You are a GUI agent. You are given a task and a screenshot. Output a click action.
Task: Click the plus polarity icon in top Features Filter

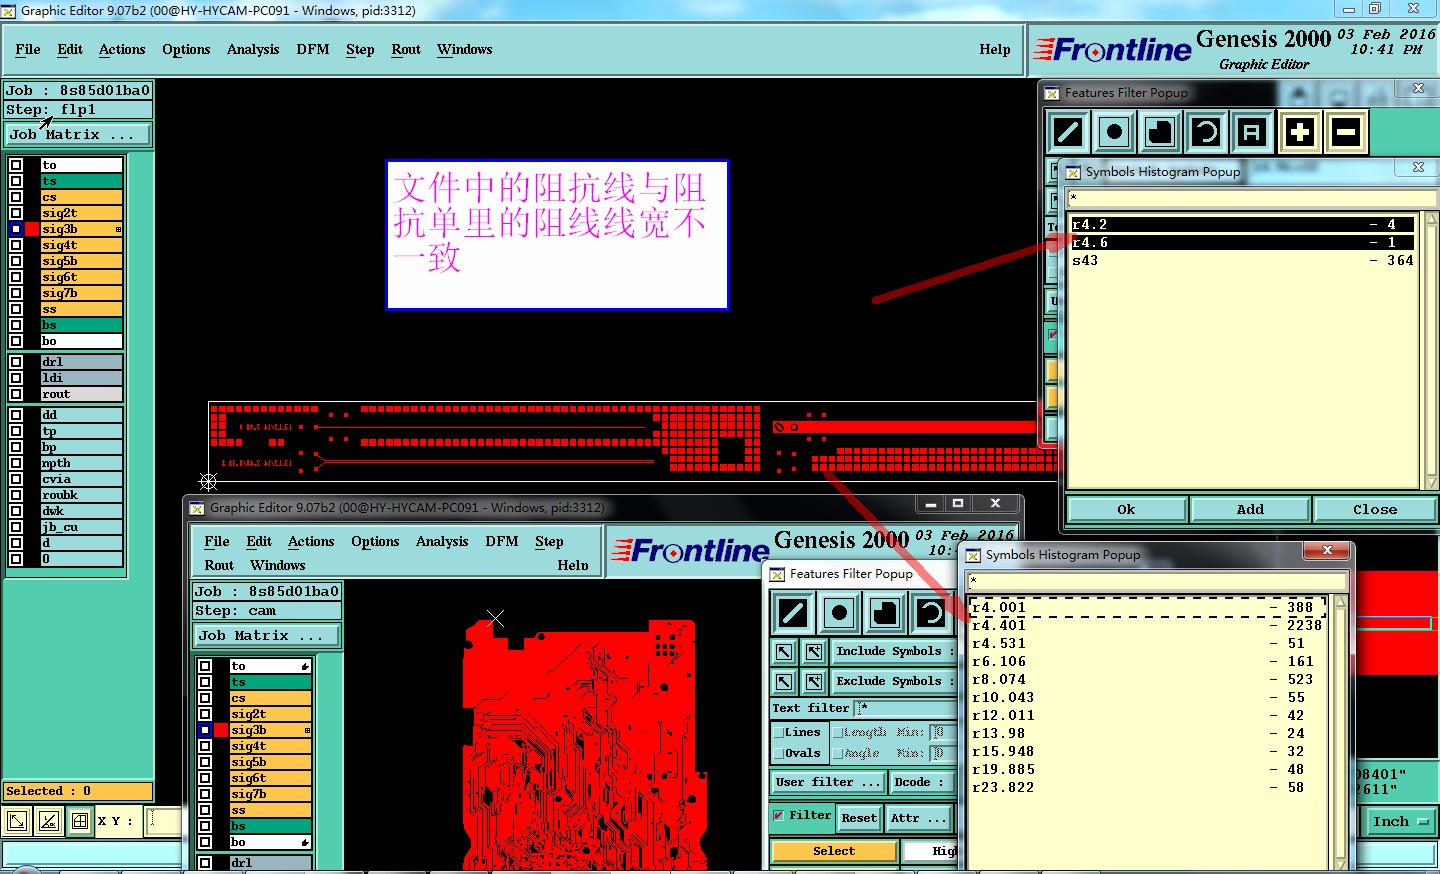click(1299, 132)
